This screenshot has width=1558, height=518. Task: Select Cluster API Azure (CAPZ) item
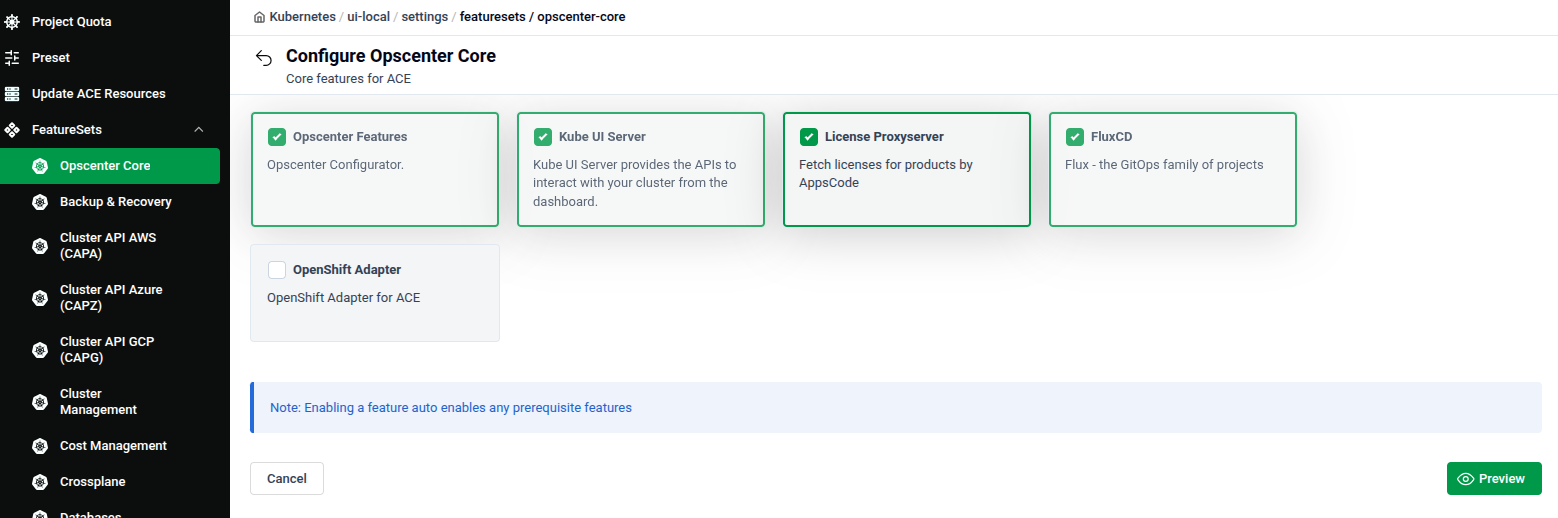pos(110,297)
